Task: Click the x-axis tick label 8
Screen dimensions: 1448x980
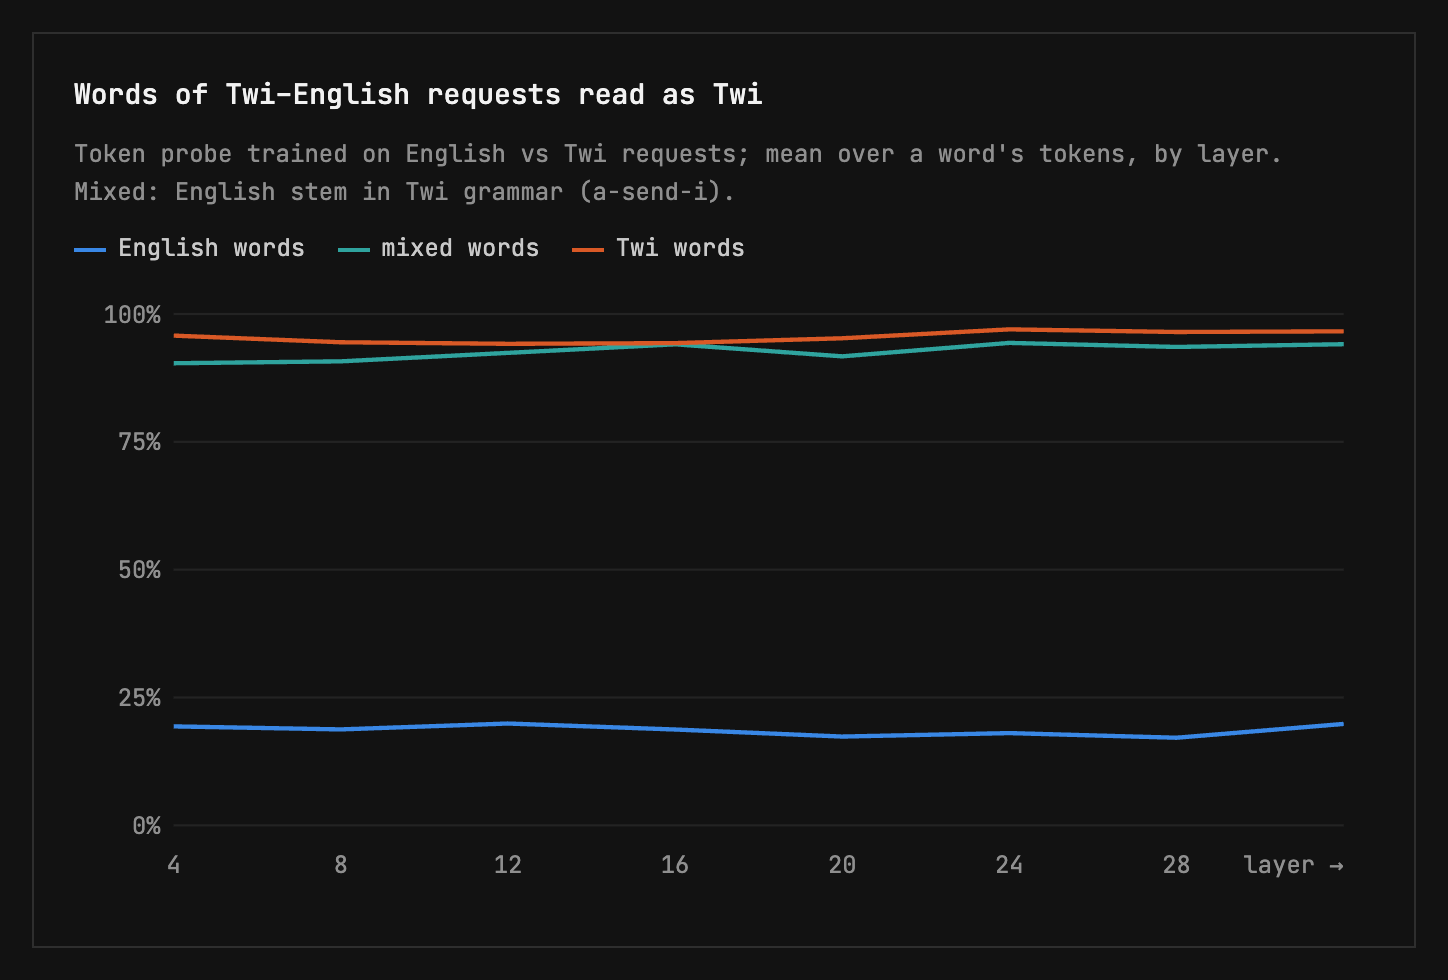Action: [x=341, y=865]
